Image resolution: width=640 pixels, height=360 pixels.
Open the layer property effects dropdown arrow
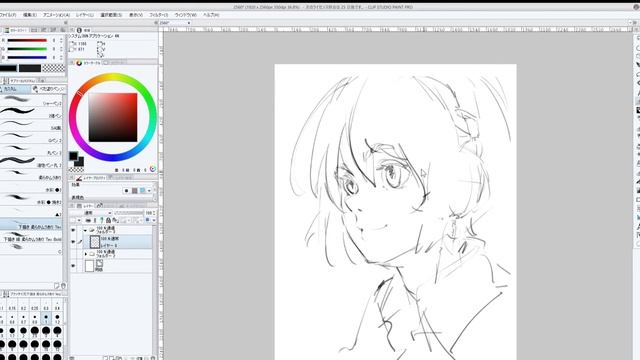149,191
